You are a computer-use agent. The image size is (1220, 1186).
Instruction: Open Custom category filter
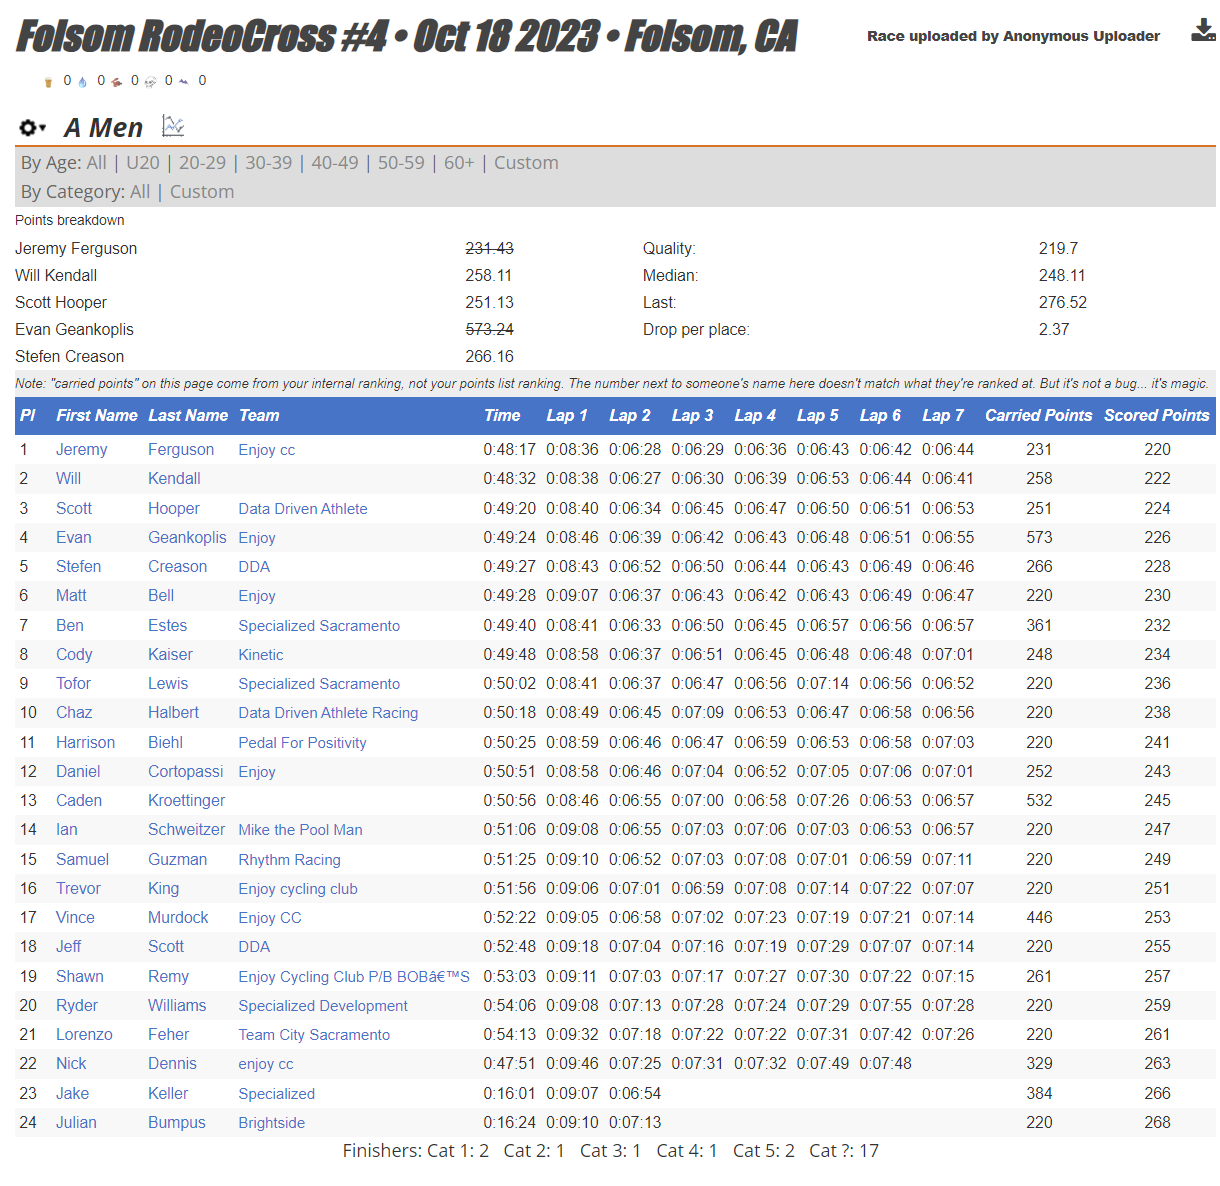coord(202,192)
